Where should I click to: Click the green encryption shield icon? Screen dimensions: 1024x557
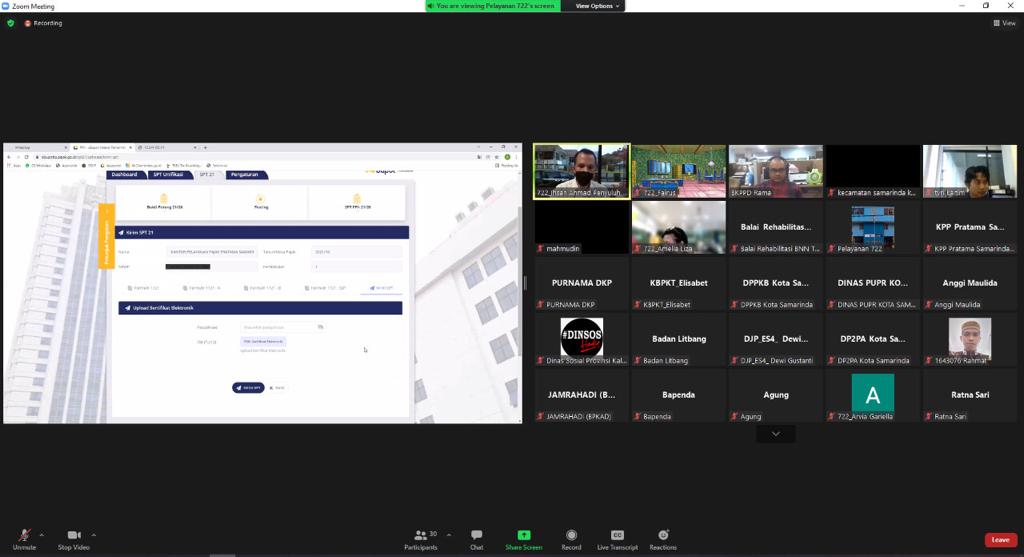[11, 23]
